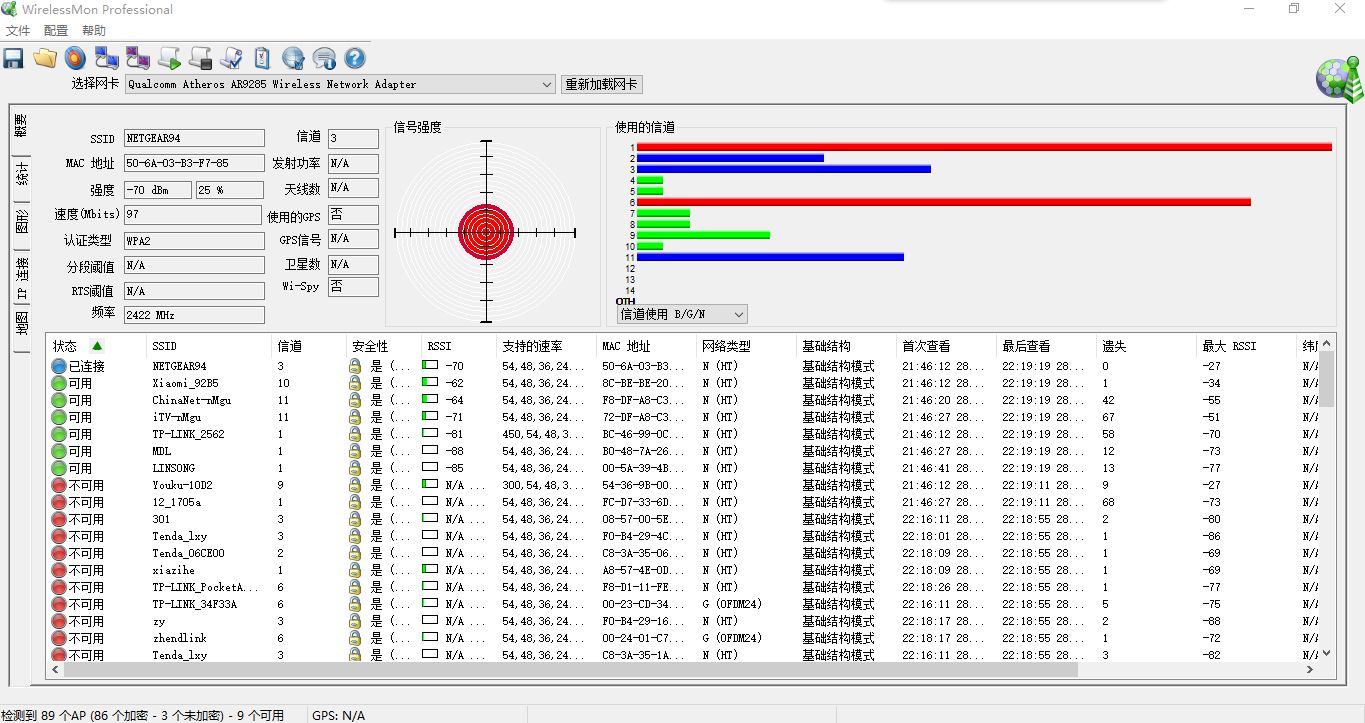The image size is (1365, 723).
Task: Click the disconnect computers icon with red X
Action: click(138, 58)
